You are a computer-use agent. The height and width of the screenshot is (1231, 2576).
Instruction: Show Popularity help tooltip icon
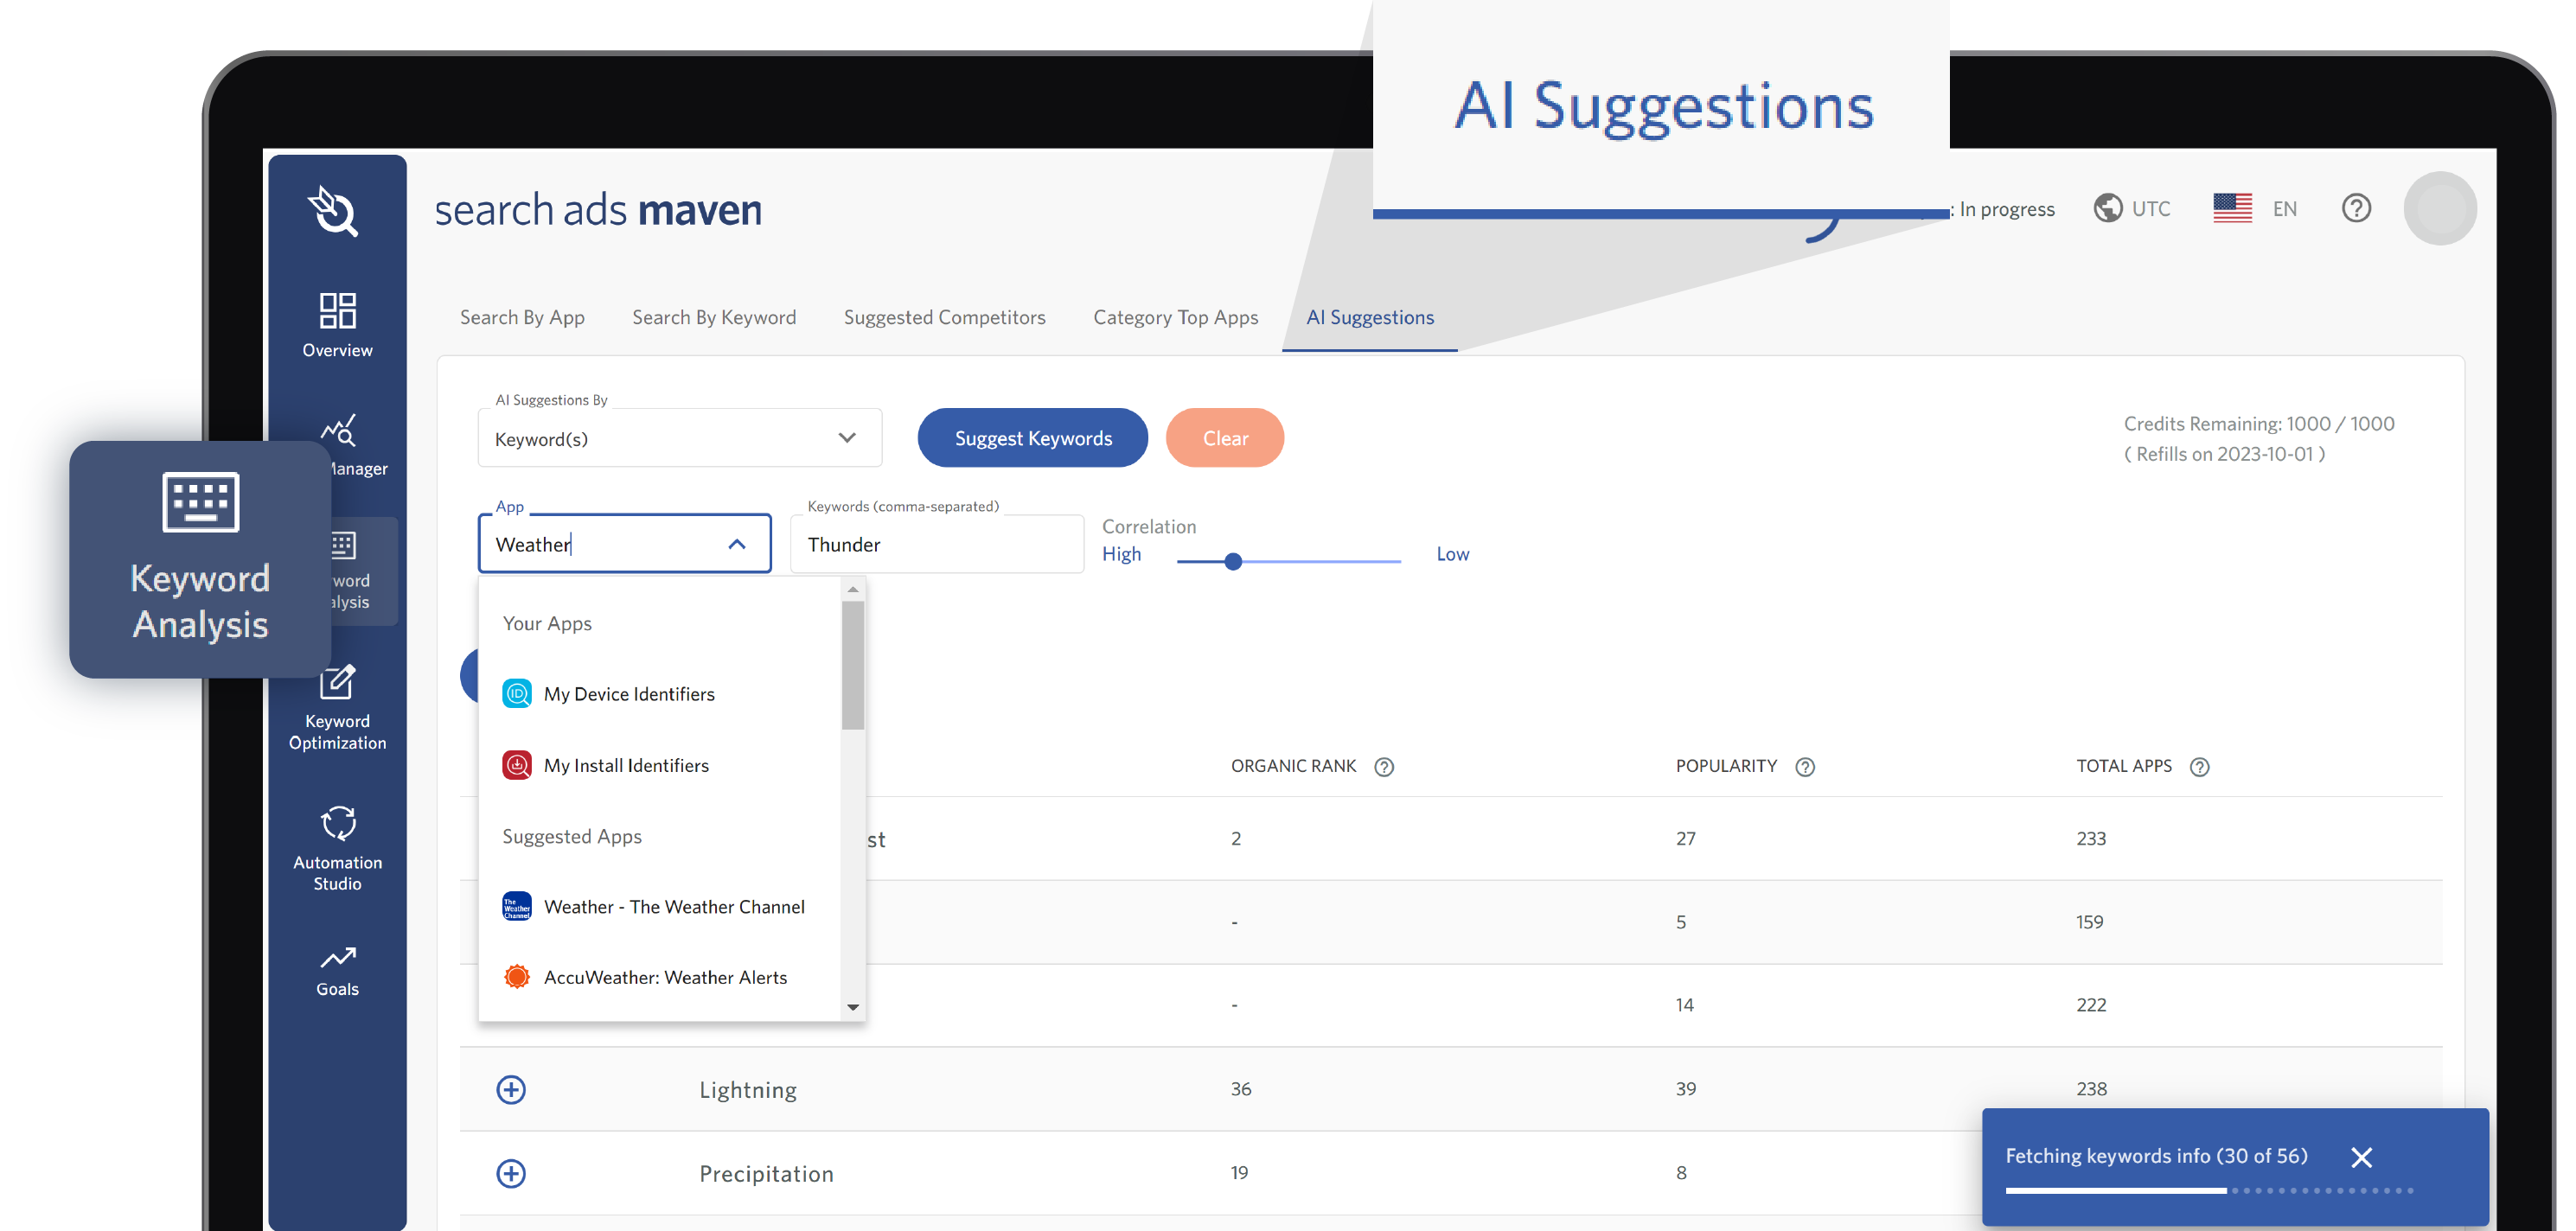[1805, 767]
